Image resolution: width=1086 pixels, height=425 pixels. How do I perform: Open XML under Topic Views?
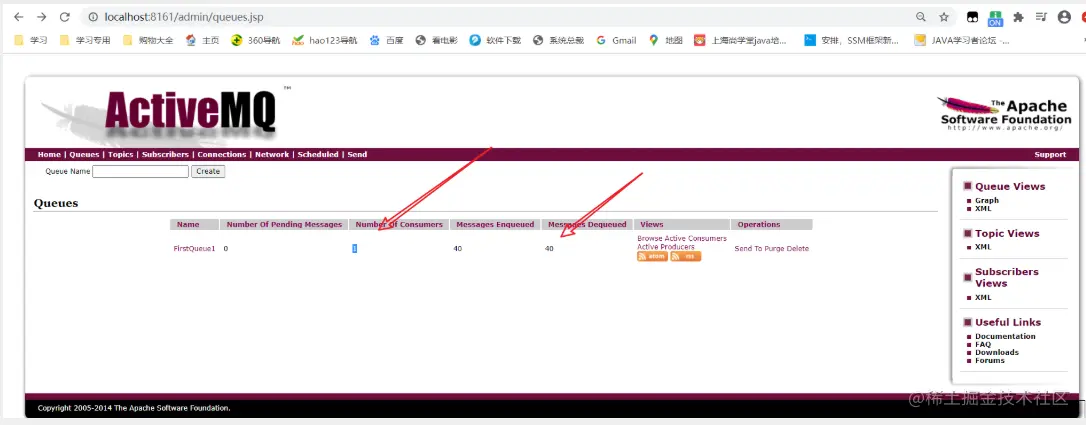(983, 247)
